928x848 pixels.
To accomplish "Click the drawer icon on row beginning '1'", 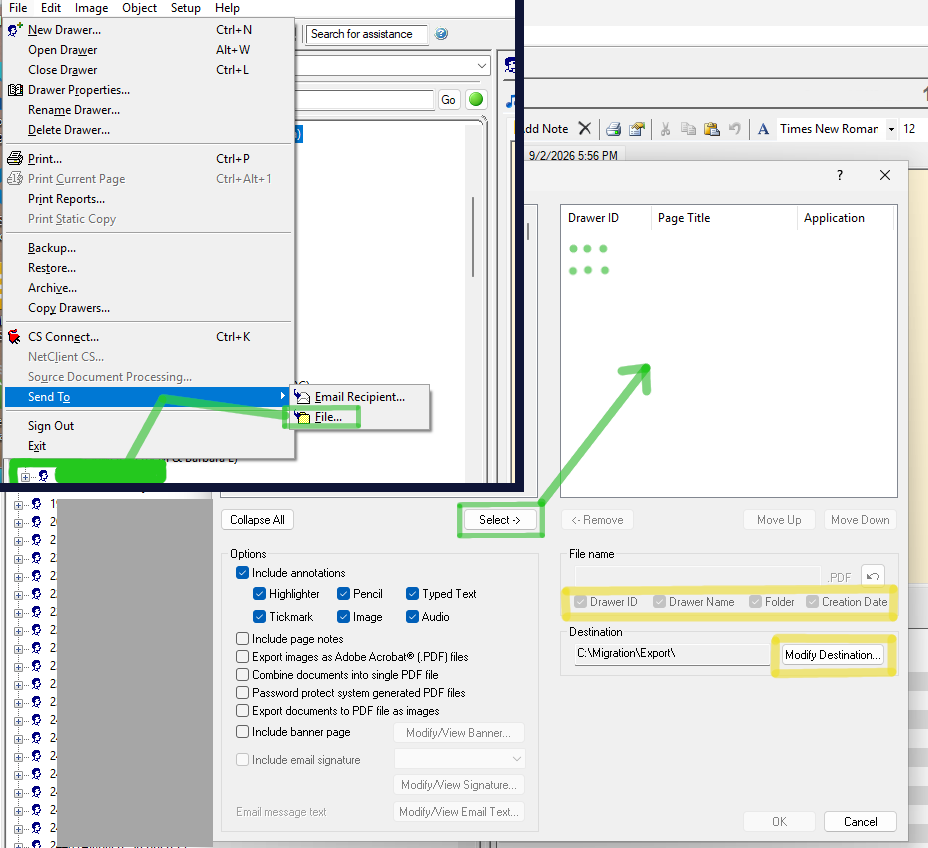I will pos(37,504).
